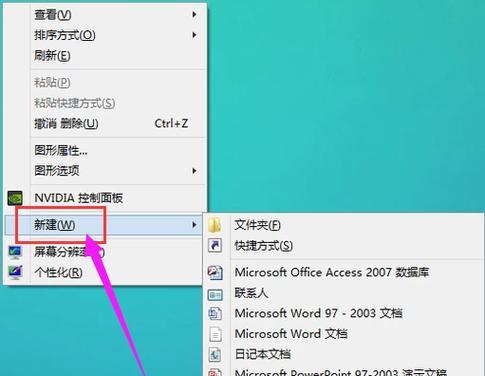Viewport: 485px width, 376px height.
Task: Click the 联系人 contact card icon
Action: coord(215,295)
